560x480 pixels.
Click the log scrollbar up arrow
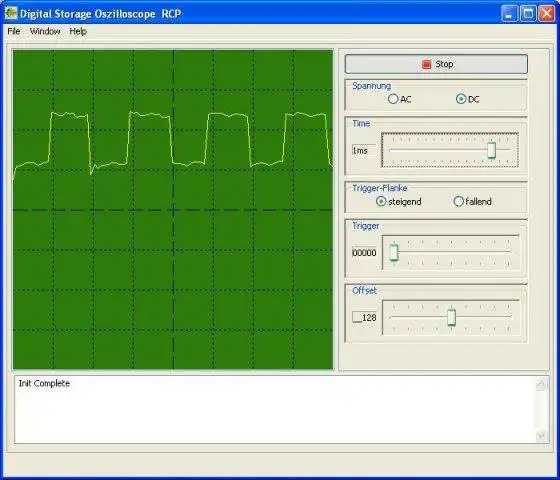(541, 384)
